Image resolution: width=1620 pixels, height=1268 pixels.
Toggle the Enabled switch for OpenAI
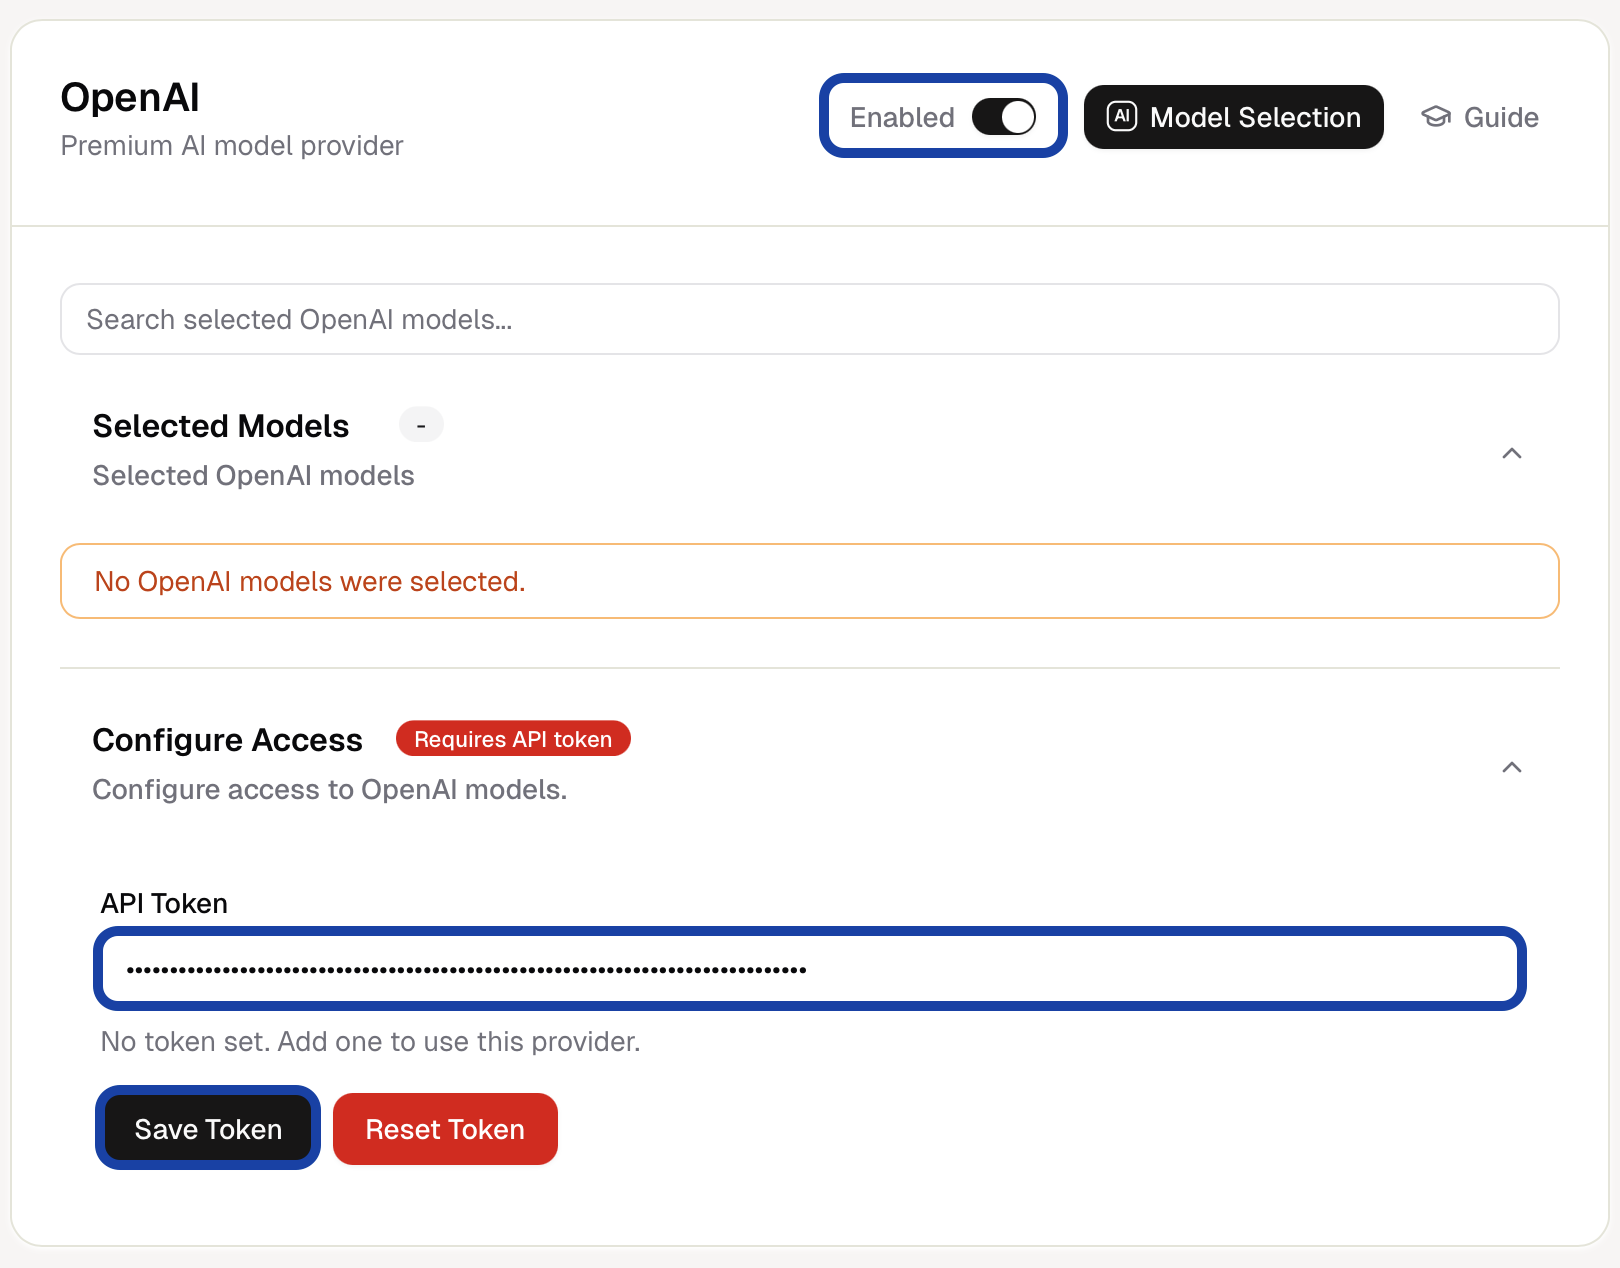coord(1003,117)
